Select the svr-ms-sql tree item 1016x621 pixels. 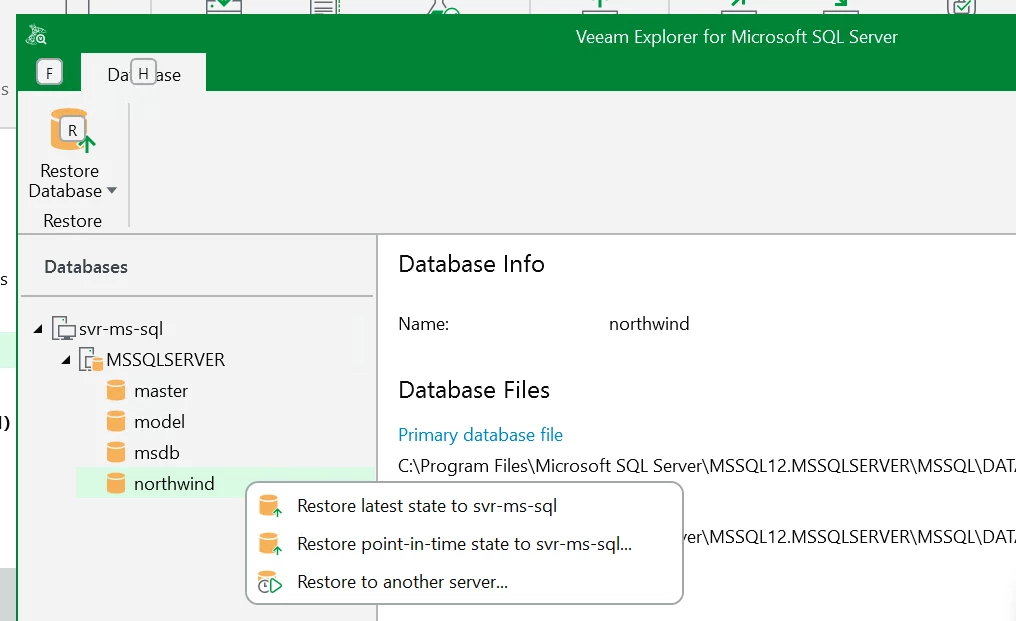121,329
